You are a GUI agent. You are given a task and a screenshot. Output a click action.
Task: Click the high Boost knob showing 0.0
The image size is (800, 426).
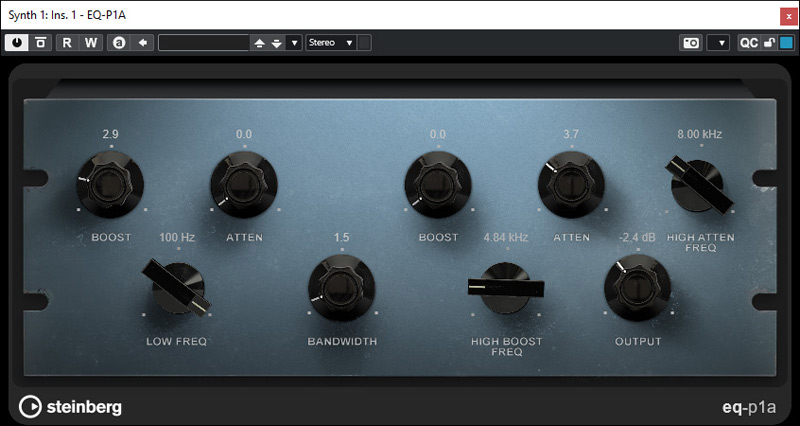(x=438, y=184)
